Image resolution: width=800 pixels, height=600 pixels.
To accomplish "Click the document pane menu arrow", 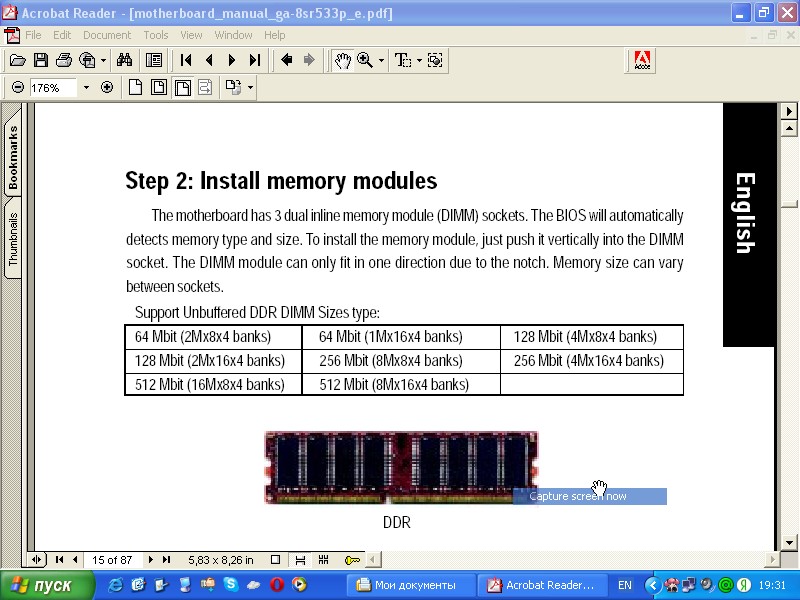I will pos(789,111).
